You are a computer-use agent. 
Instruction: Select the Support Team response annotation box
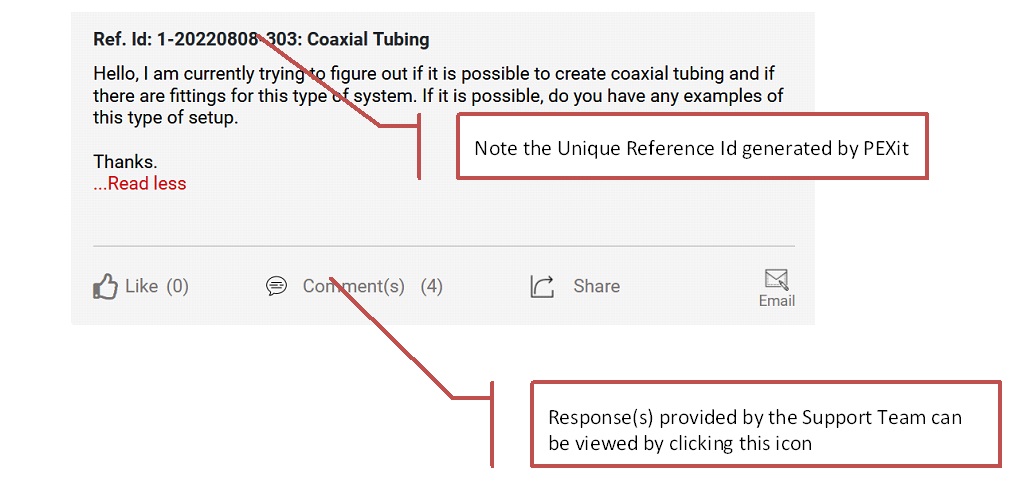point(765,424)
